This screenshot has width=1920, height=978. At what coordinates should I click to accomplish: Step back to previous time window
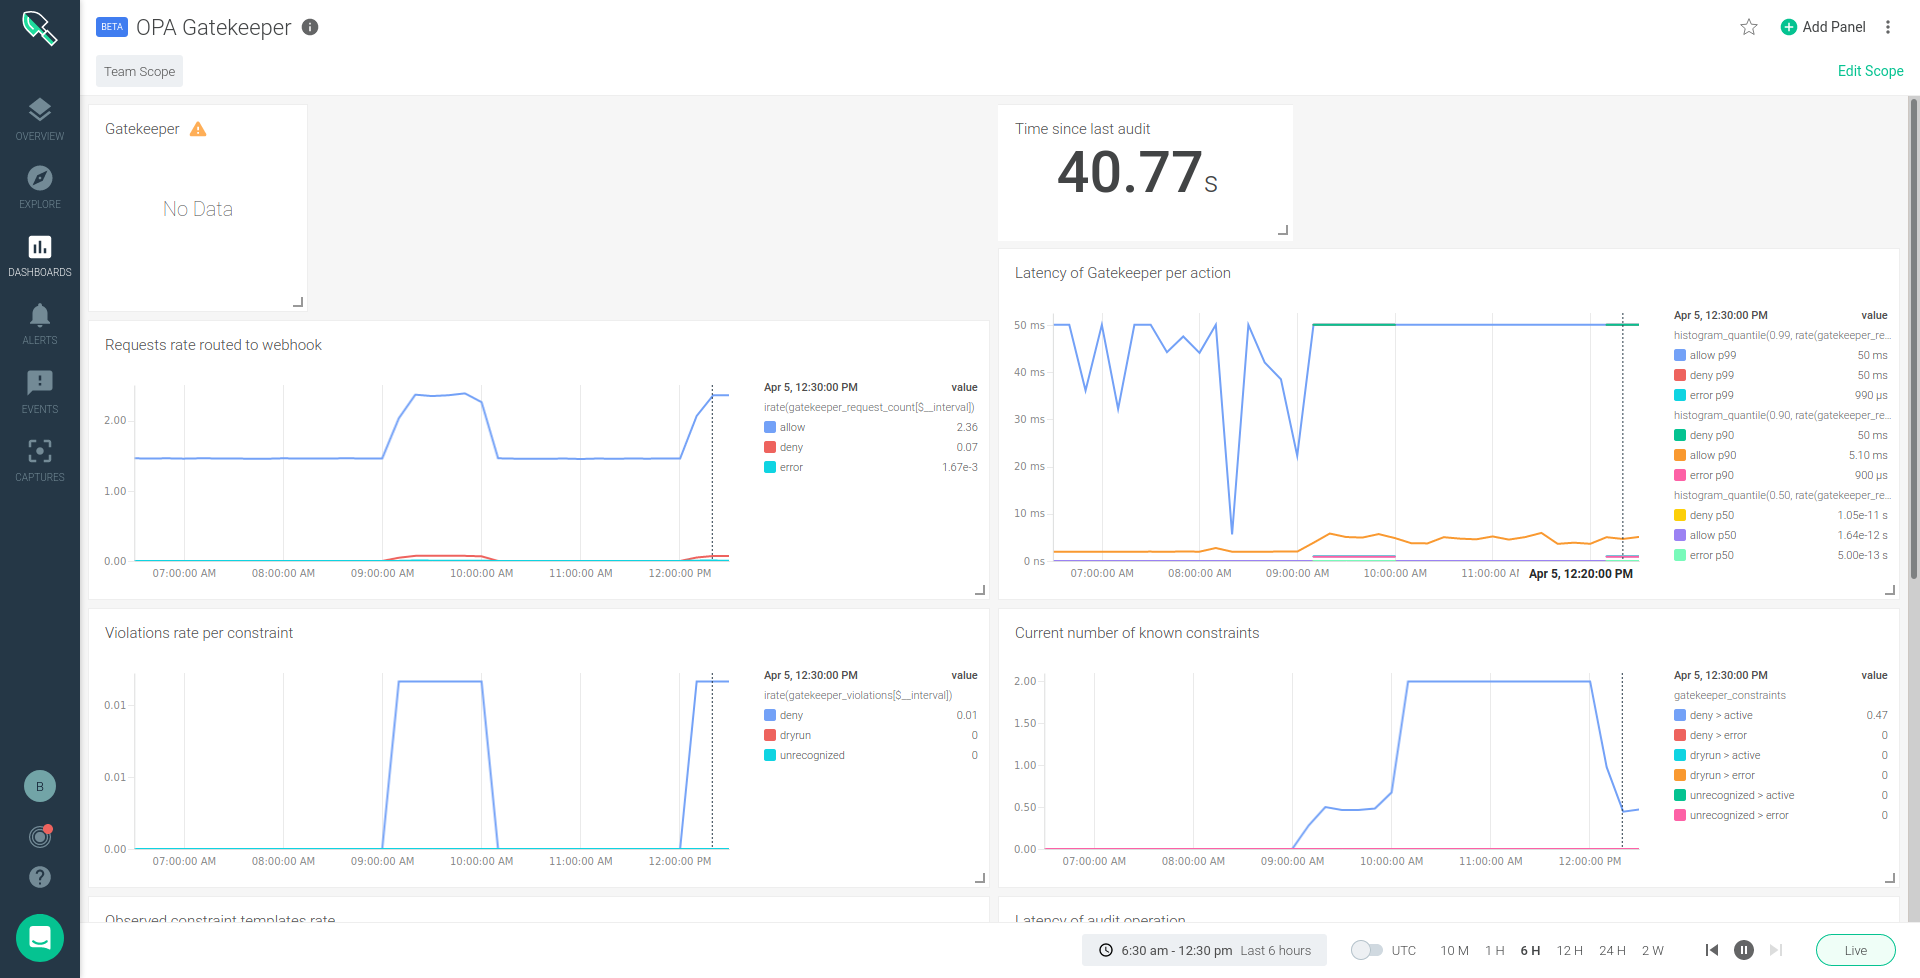coord(1712,951)
